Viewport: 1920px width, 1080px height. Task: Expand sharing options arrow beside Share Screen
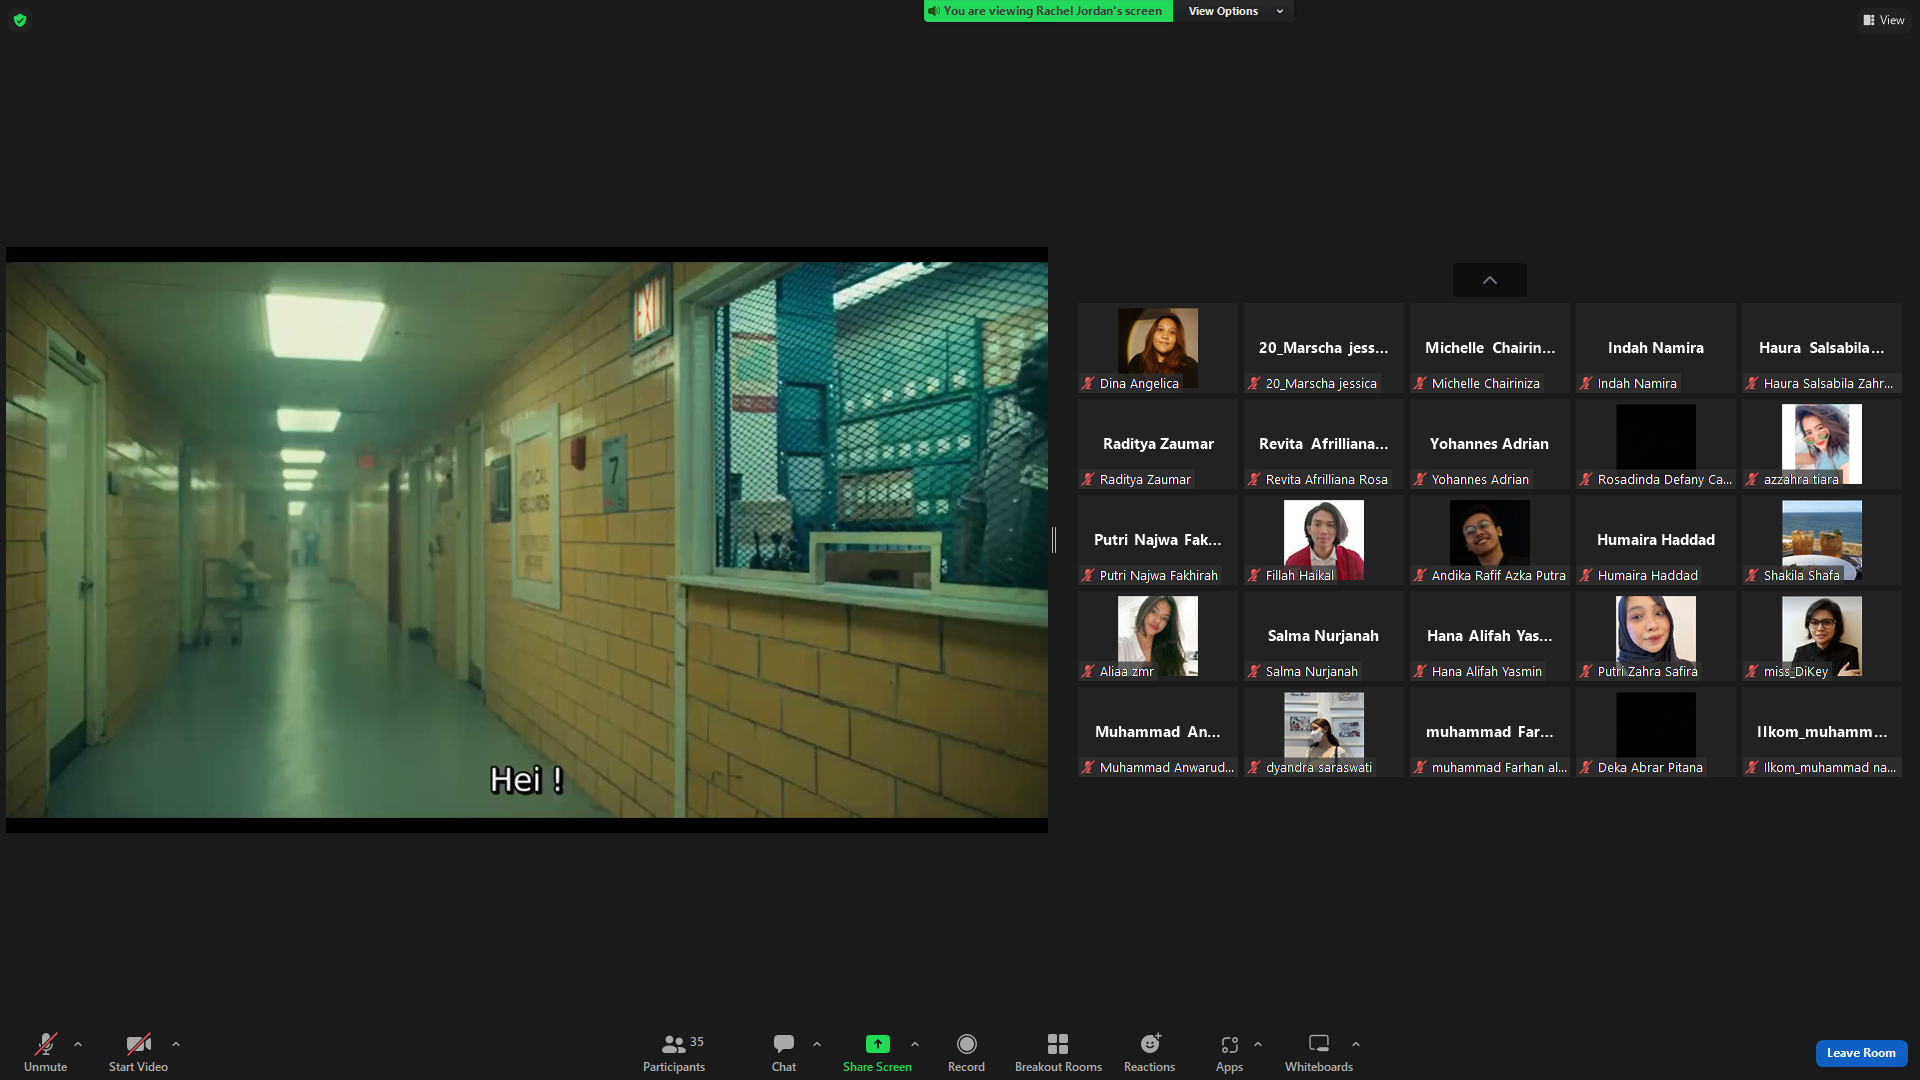click(915, 1044)
